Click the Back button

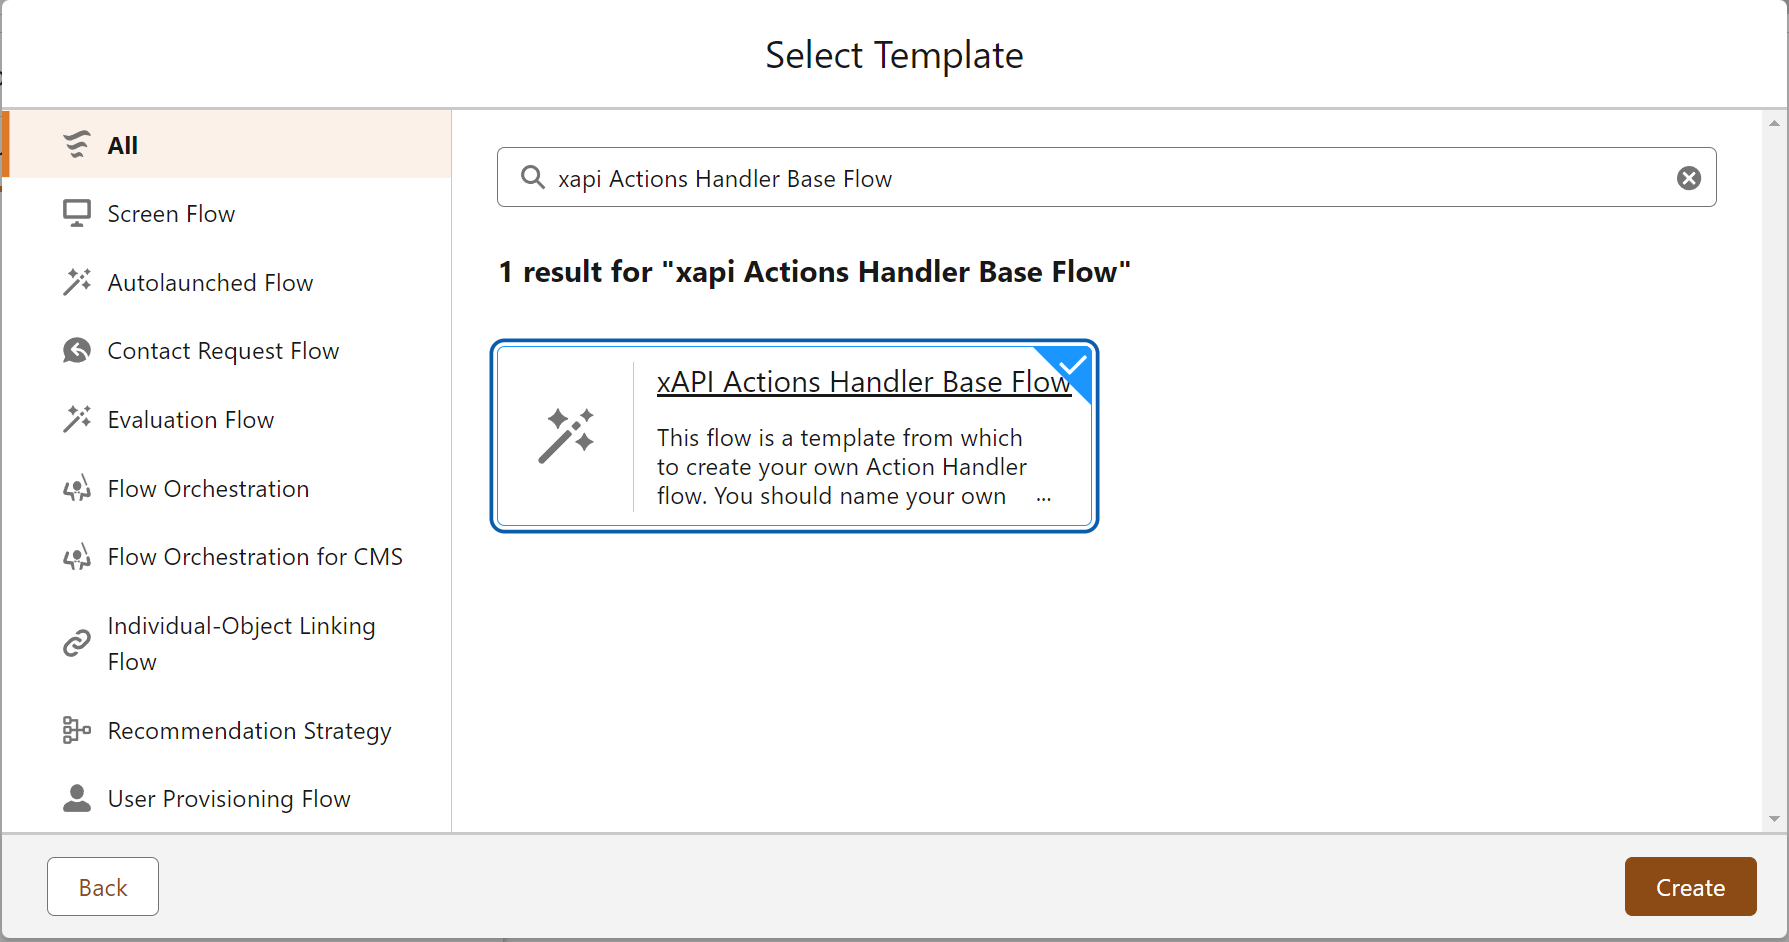click(103, 887)
